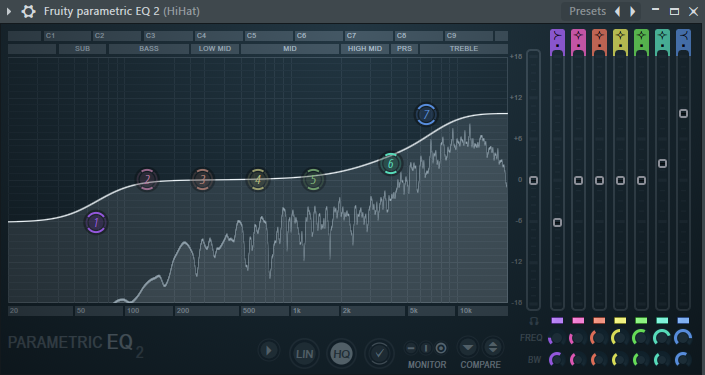Click the band 3 gain slider handle
This screenshot has width=705, height=375.
coord(599,180)
